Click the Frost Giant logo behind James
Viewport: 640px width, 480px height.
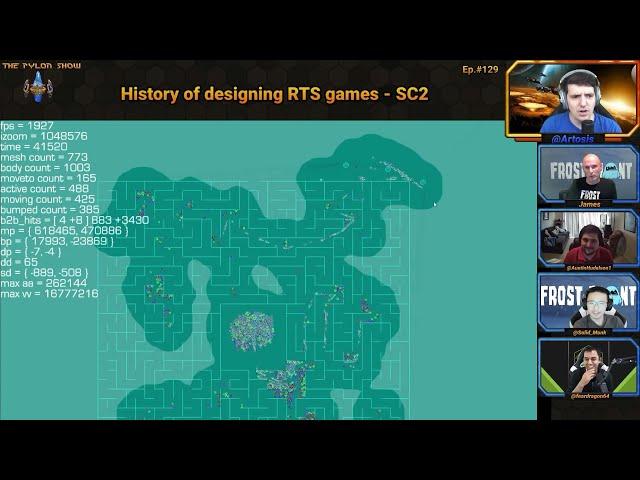pyautogui.click(x=591, y=170)
